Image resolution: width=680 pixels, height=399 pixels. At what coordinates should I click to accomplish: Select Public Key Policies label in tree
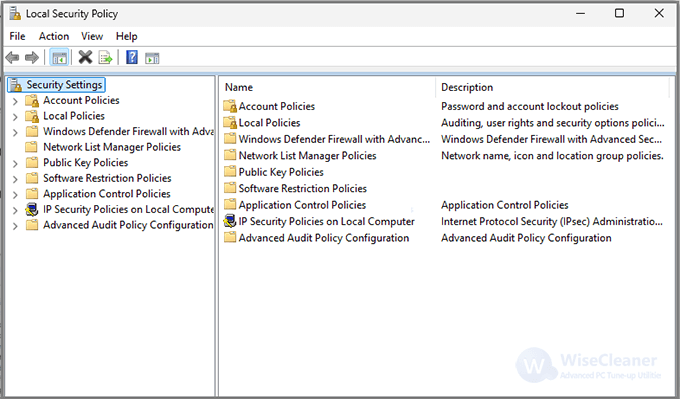pyautogui.click(x=85, y=163)
